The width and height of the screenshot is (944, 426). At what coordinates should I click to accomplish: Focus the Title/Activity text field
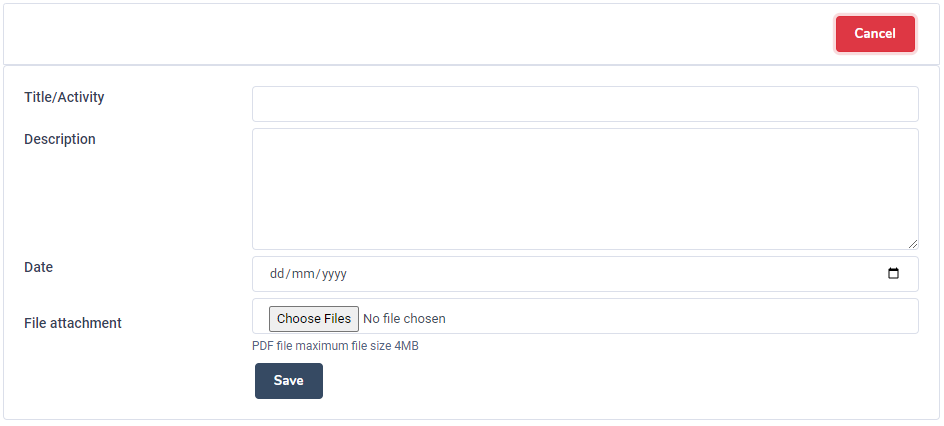585,104
